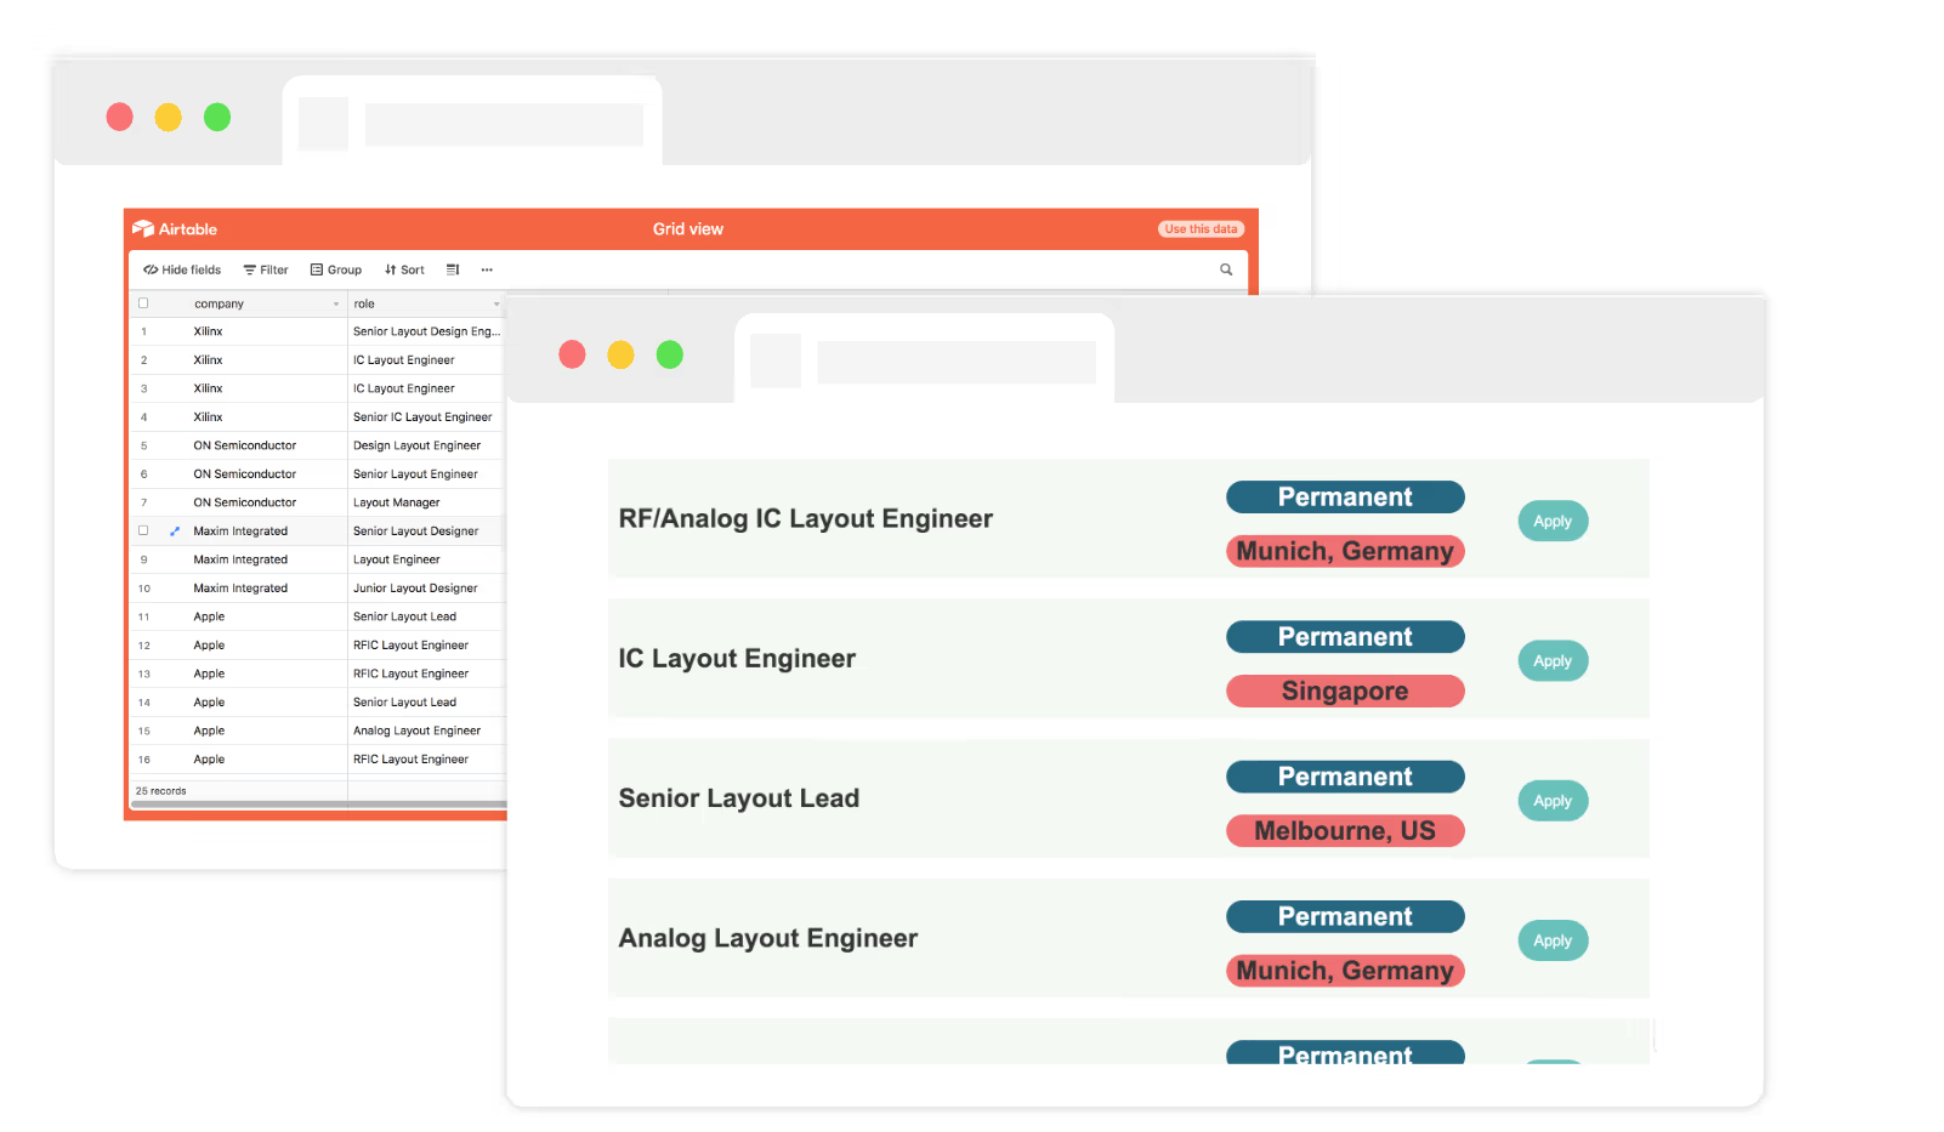
Task: Apply to RF/Analog IC Layout Engineer job
Action: [x=1552, y=521]
